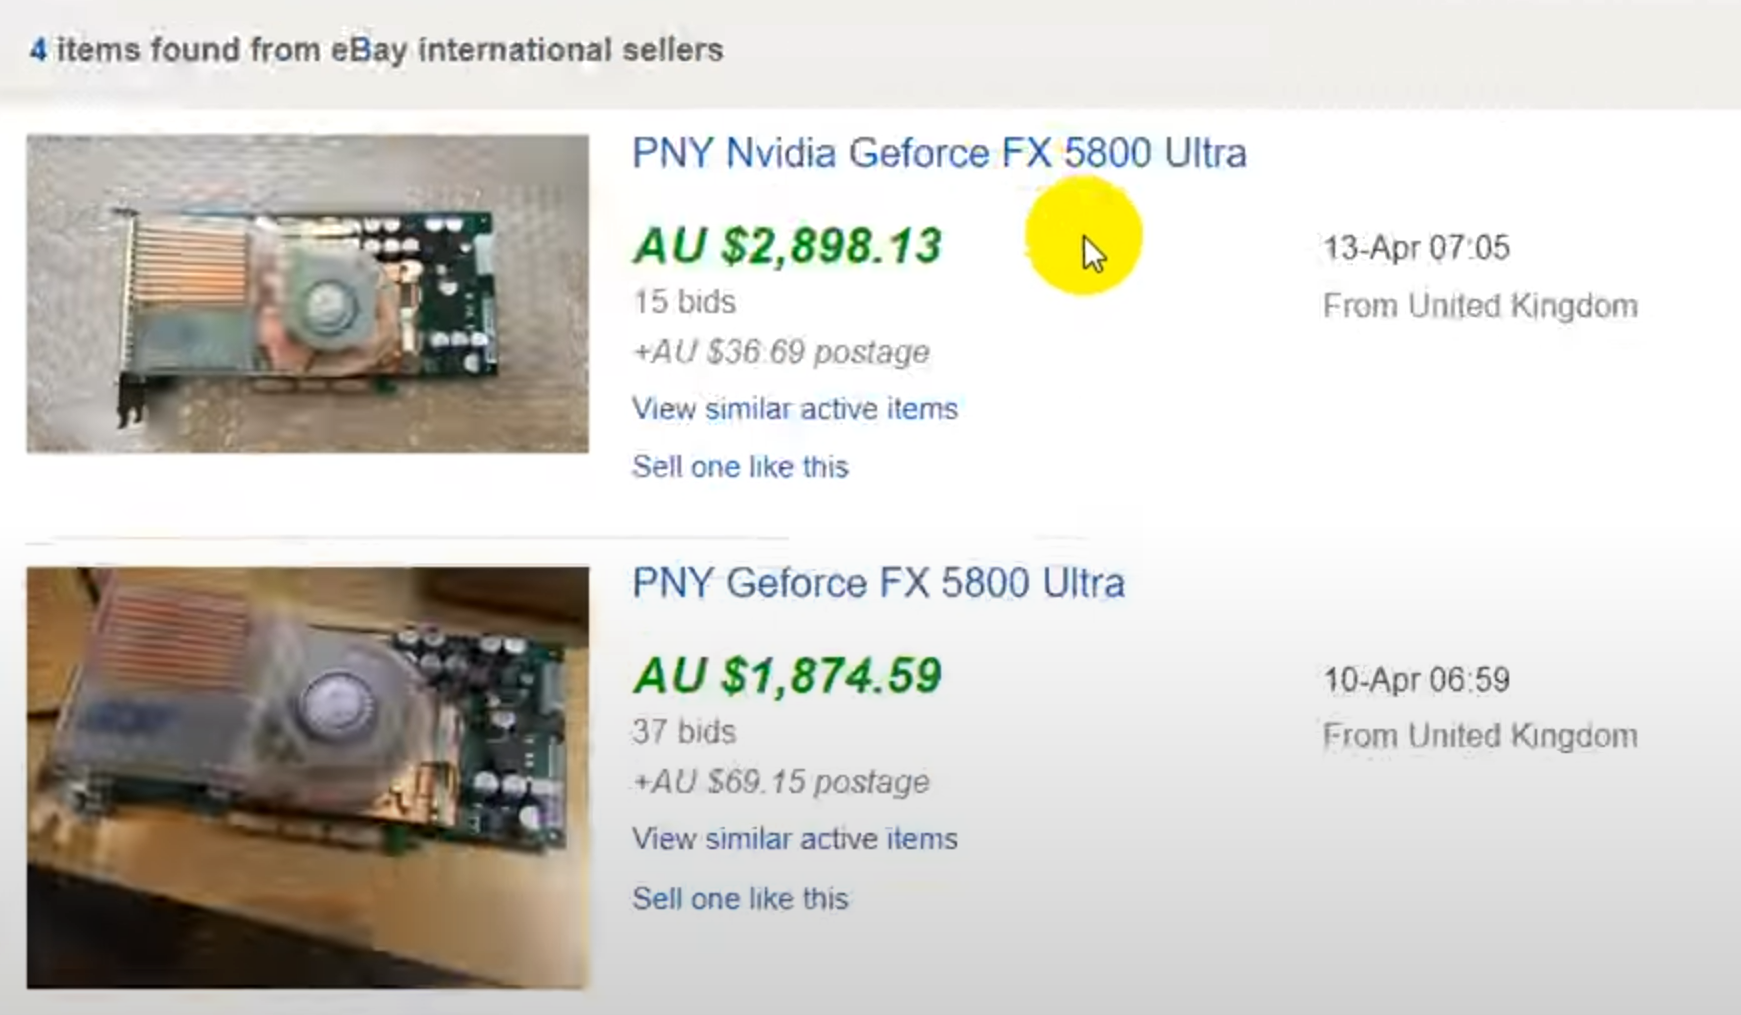The image size is (1741, 1015).
Task: Open the PNY Nvidia Geforce FX 5800 Ultra listing title
Action: pyautogui.click(x=939, y=154)
